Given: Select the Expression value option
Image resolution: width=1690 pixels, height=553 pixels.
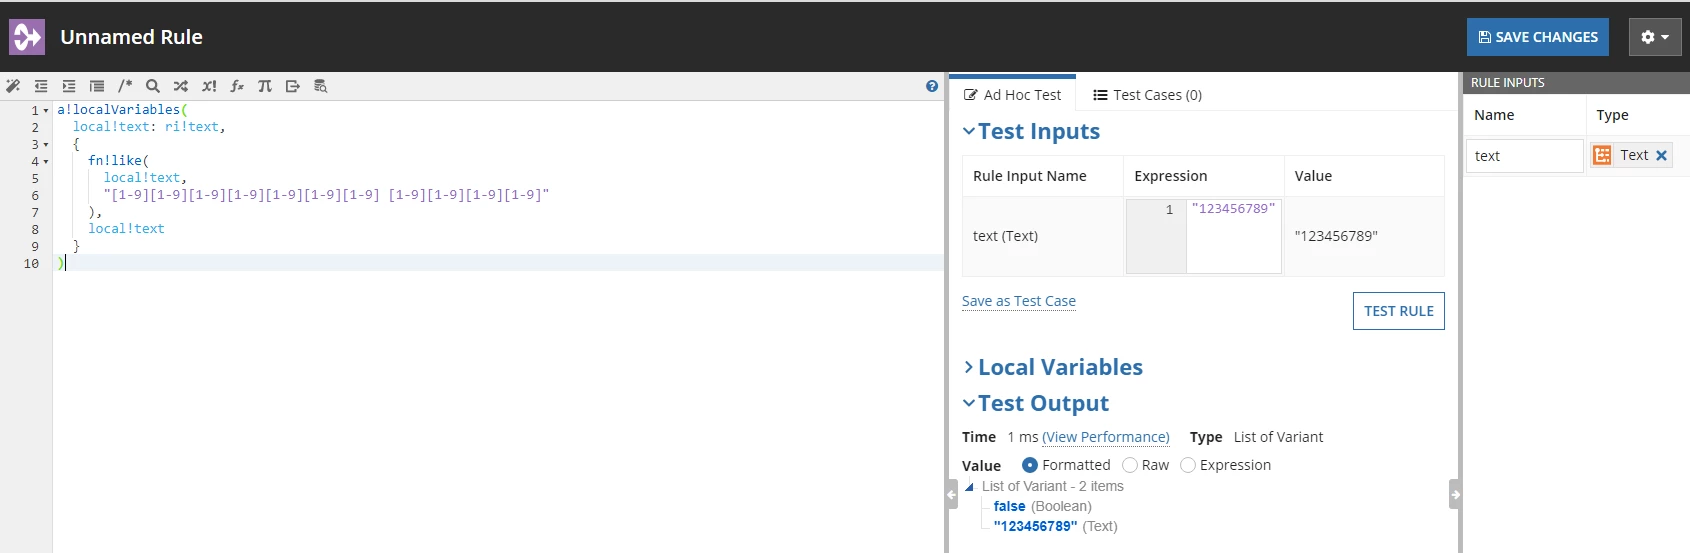Looking at the screenshot, I should tap(1188, 465).
